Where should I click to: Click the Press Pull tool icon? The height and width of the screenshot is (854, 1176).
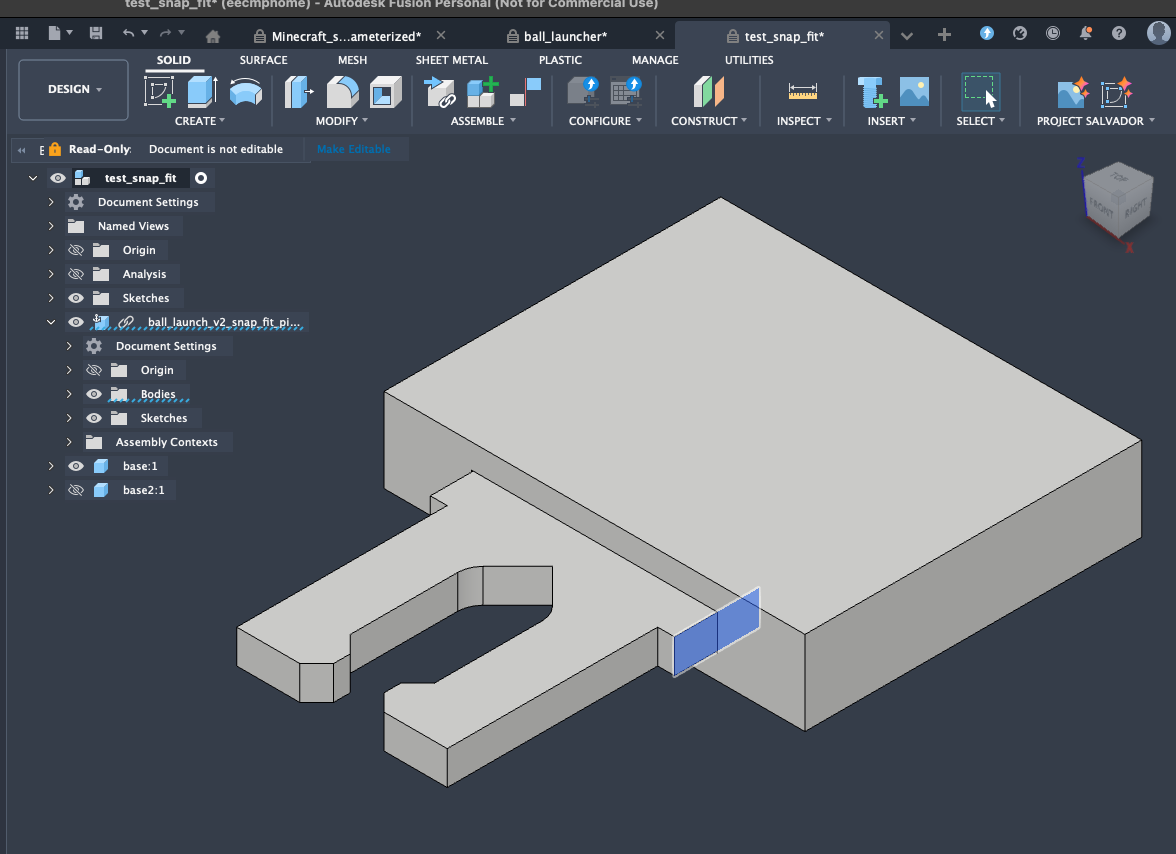(x=299, y=92)
